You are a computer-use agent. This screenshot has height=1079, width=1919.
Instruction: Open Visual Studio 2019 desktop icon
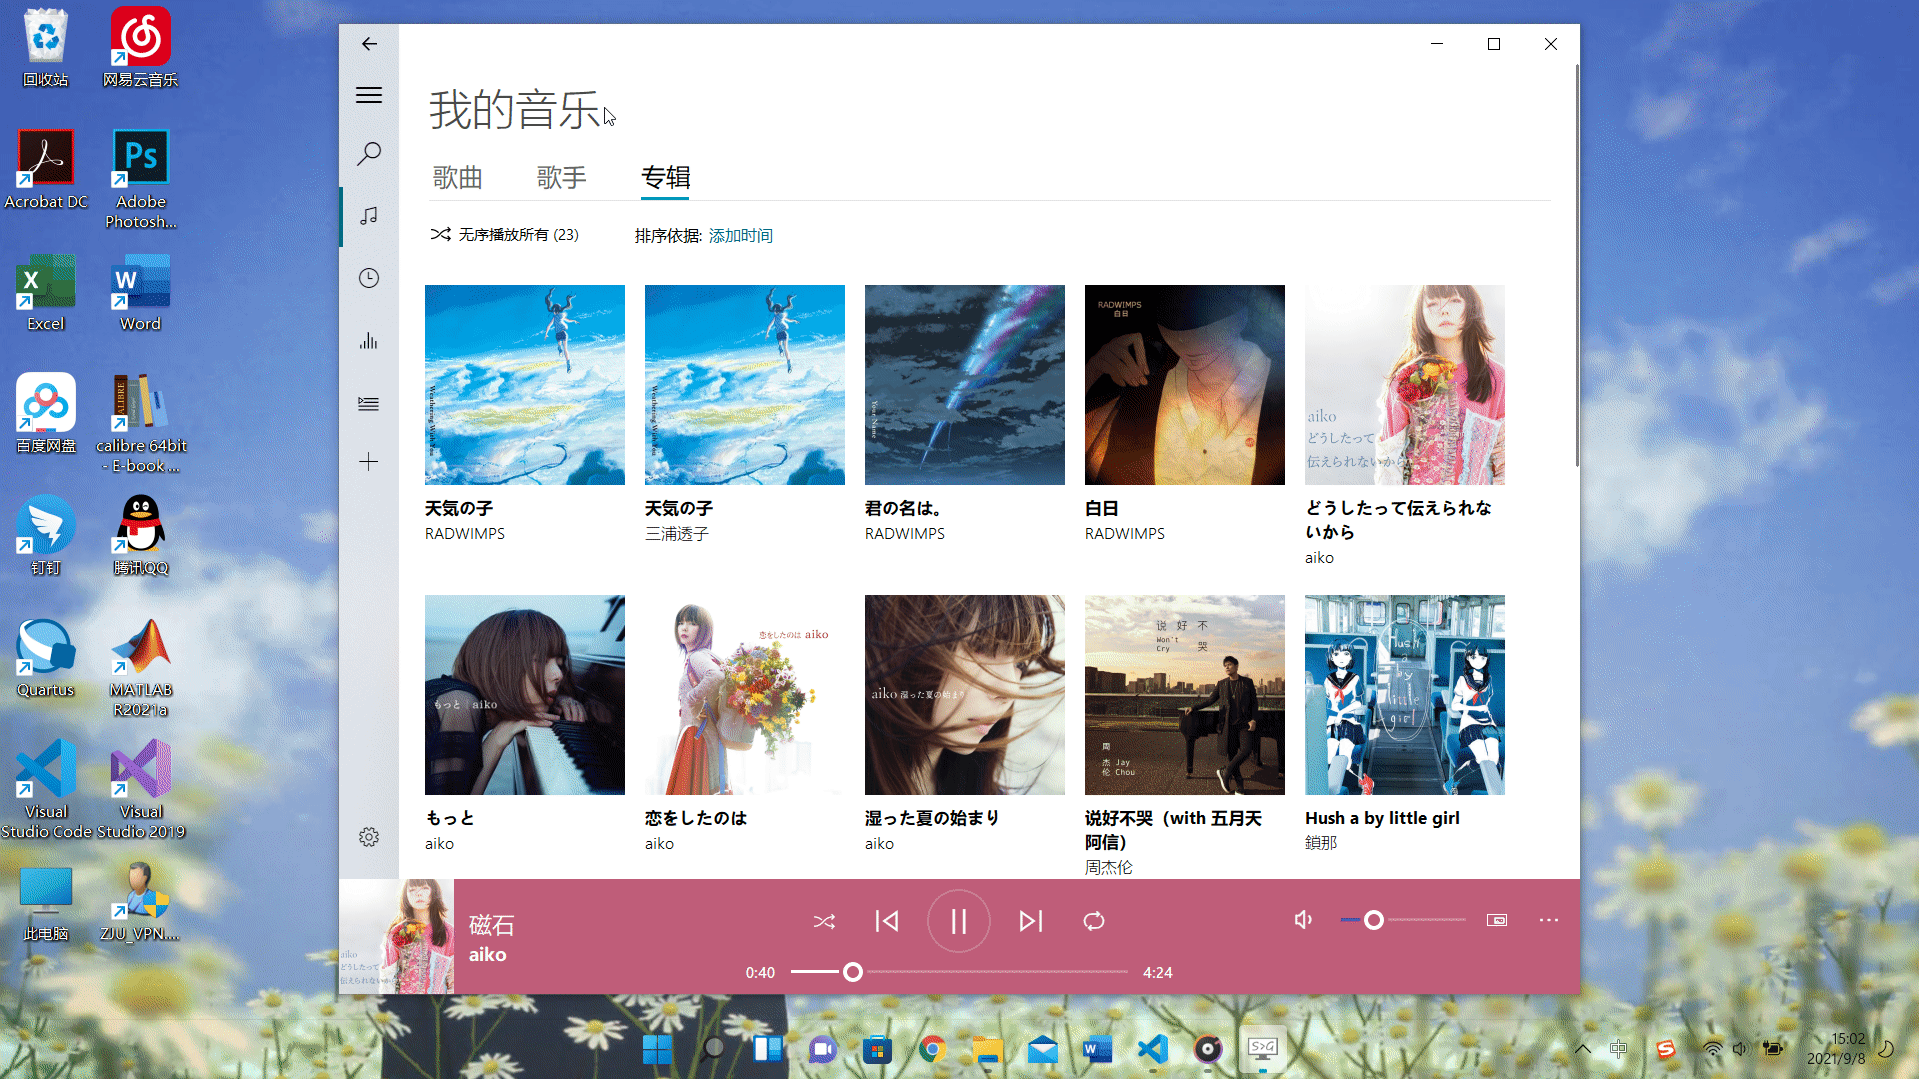(x=141, y=790)
